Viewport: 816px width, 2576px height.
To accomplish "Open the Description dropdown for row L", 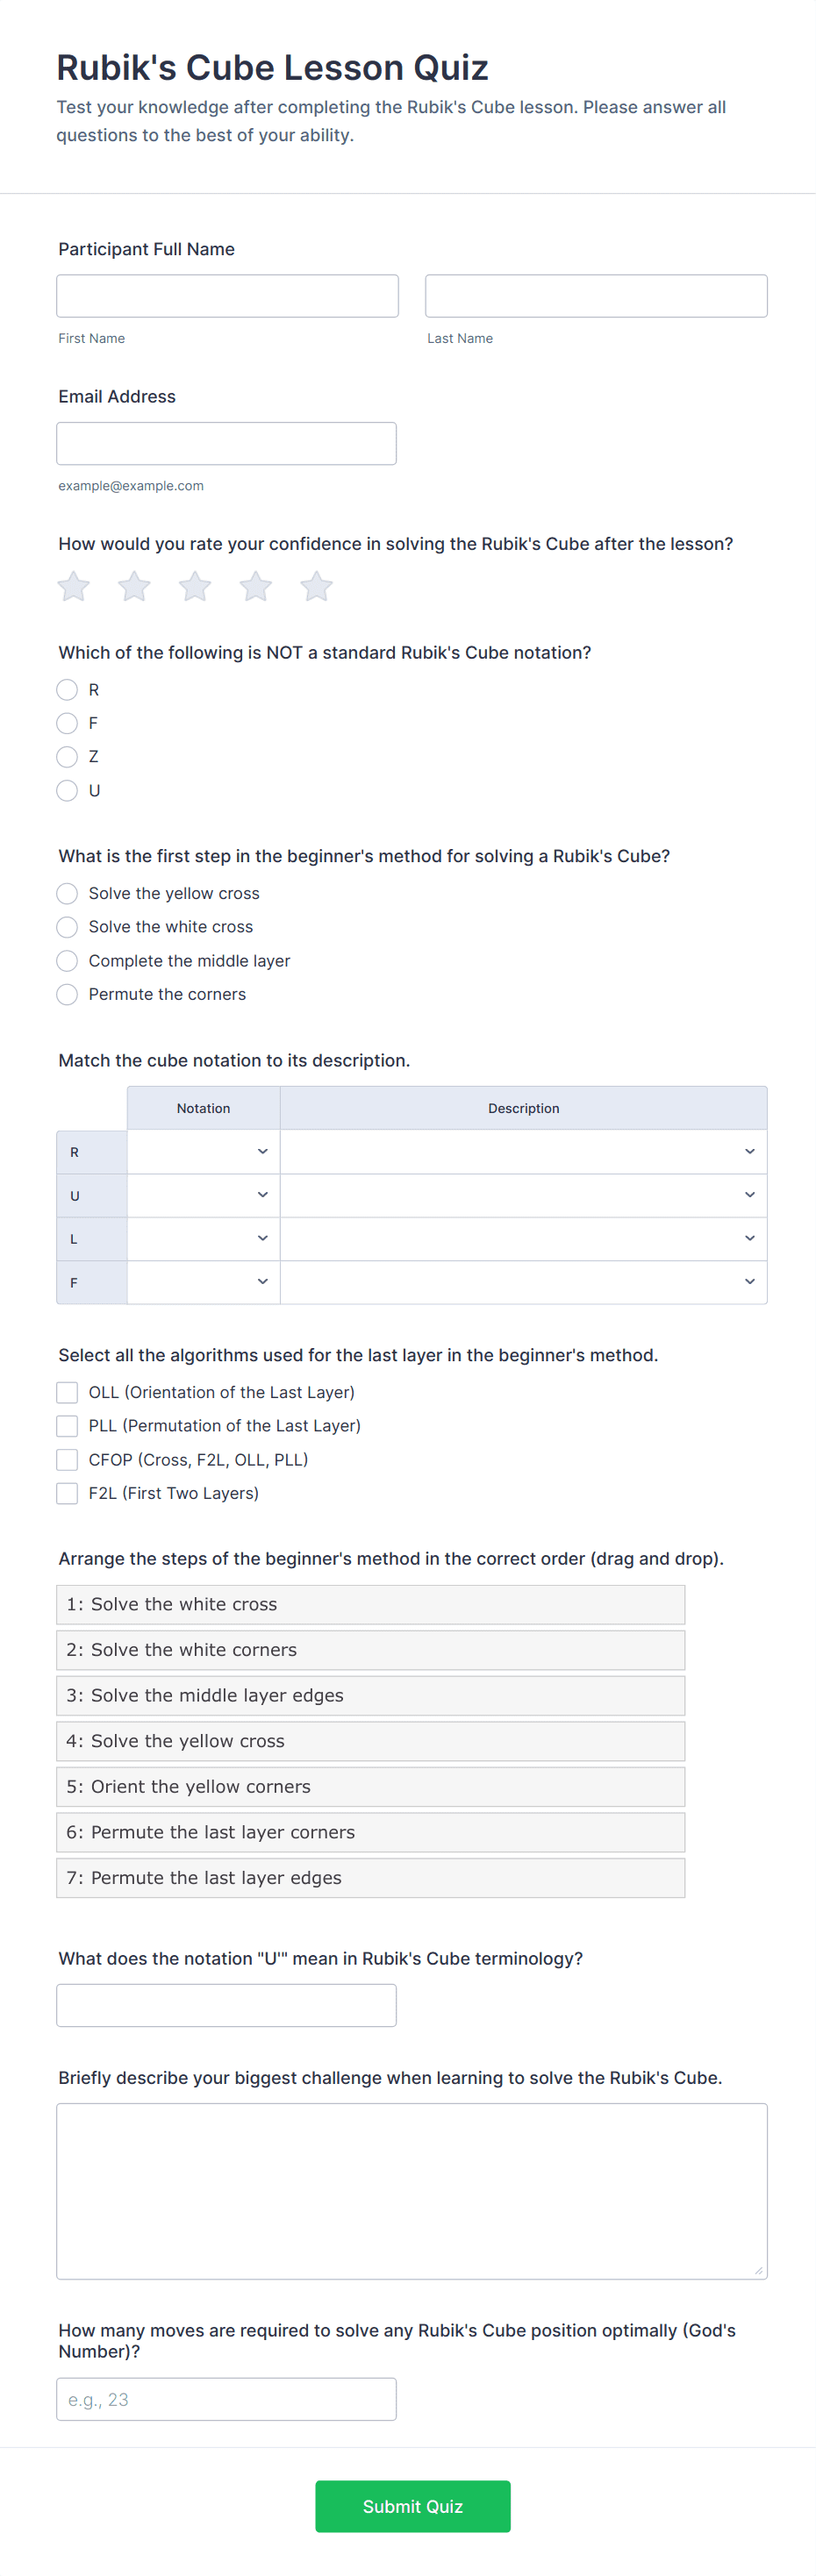I will (x=523, y=1238).
